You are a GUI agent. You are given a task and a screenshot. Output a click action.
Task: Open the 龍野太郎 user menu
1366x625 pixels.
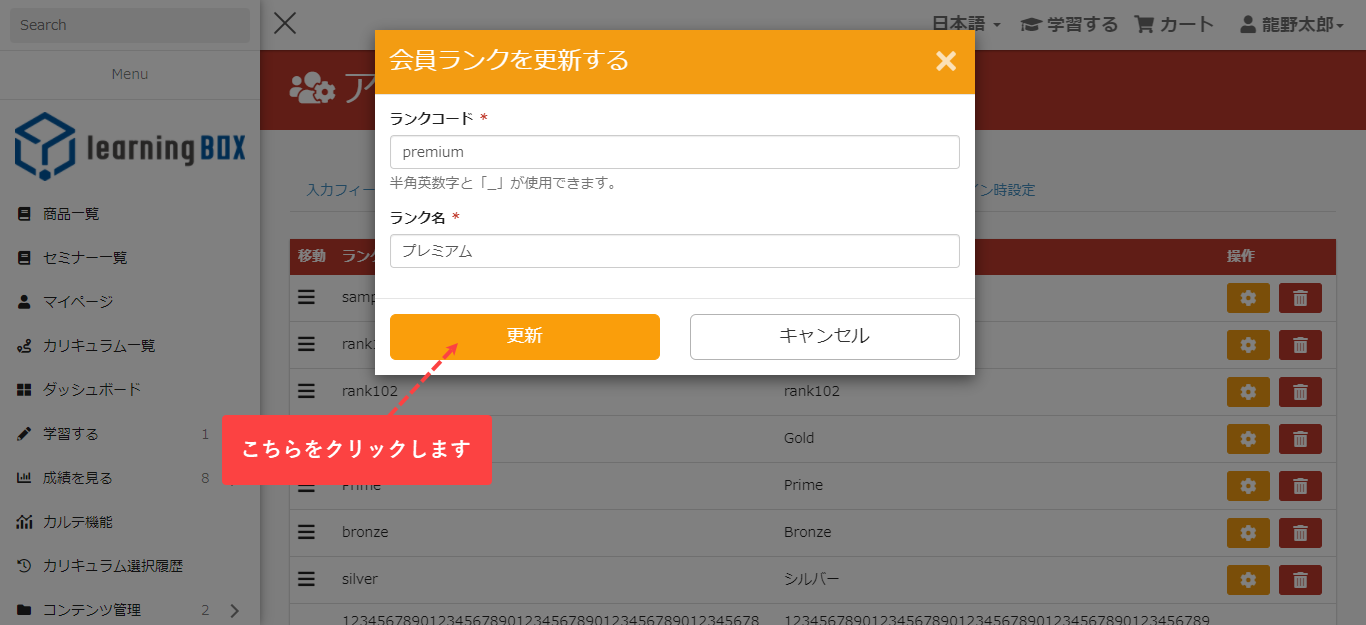[1292, 24]
